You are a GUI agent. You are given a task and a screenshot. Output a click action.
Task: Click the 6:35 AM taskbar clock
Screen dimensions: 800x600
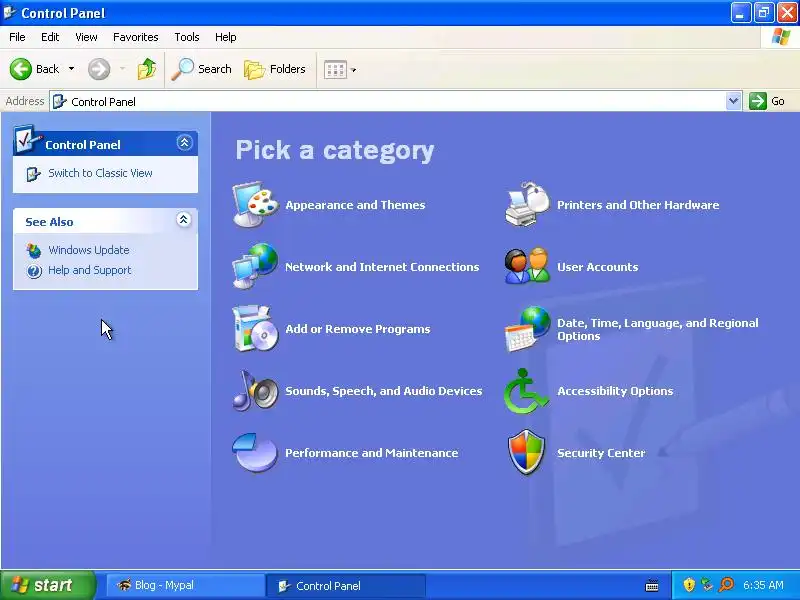click(x=763, y=585)
